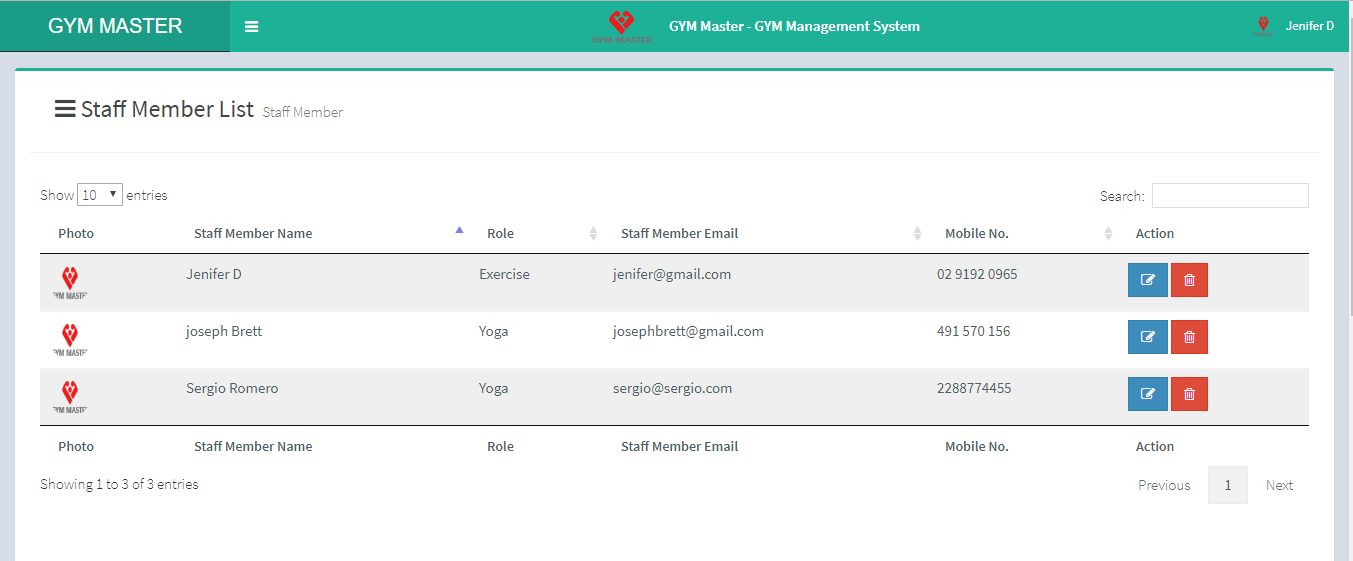
Task: Go to the Previous page of results
Action: [x=1163, y=485]
